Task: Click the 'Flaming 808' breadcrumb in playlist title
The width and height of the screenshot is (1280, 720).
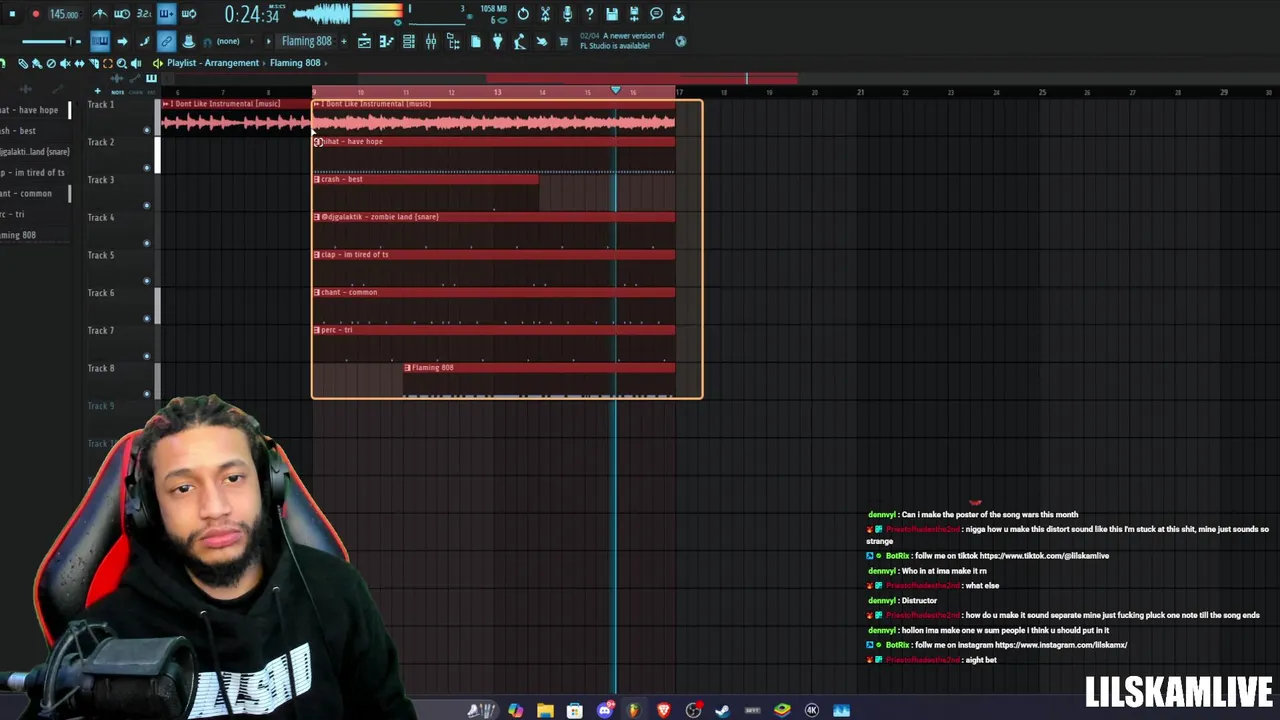Action: click(x=294, y=63)
